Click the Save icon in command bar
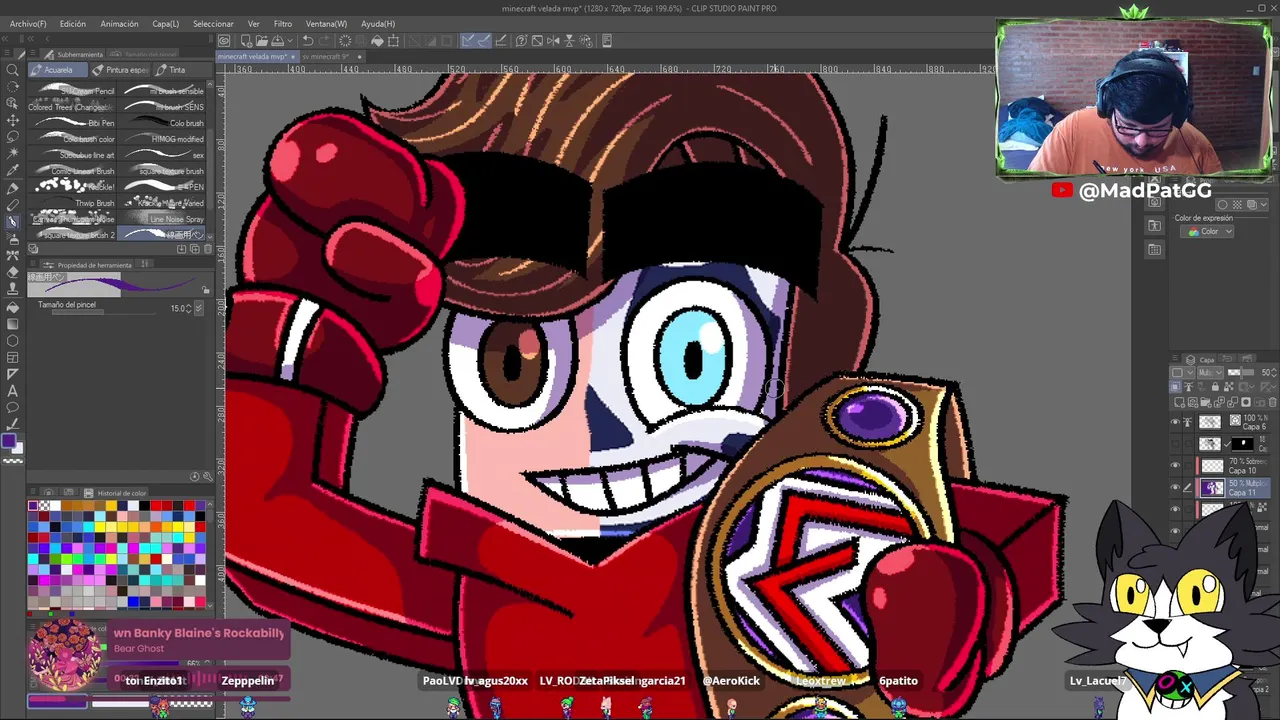1280x720 pixels. 278,41
